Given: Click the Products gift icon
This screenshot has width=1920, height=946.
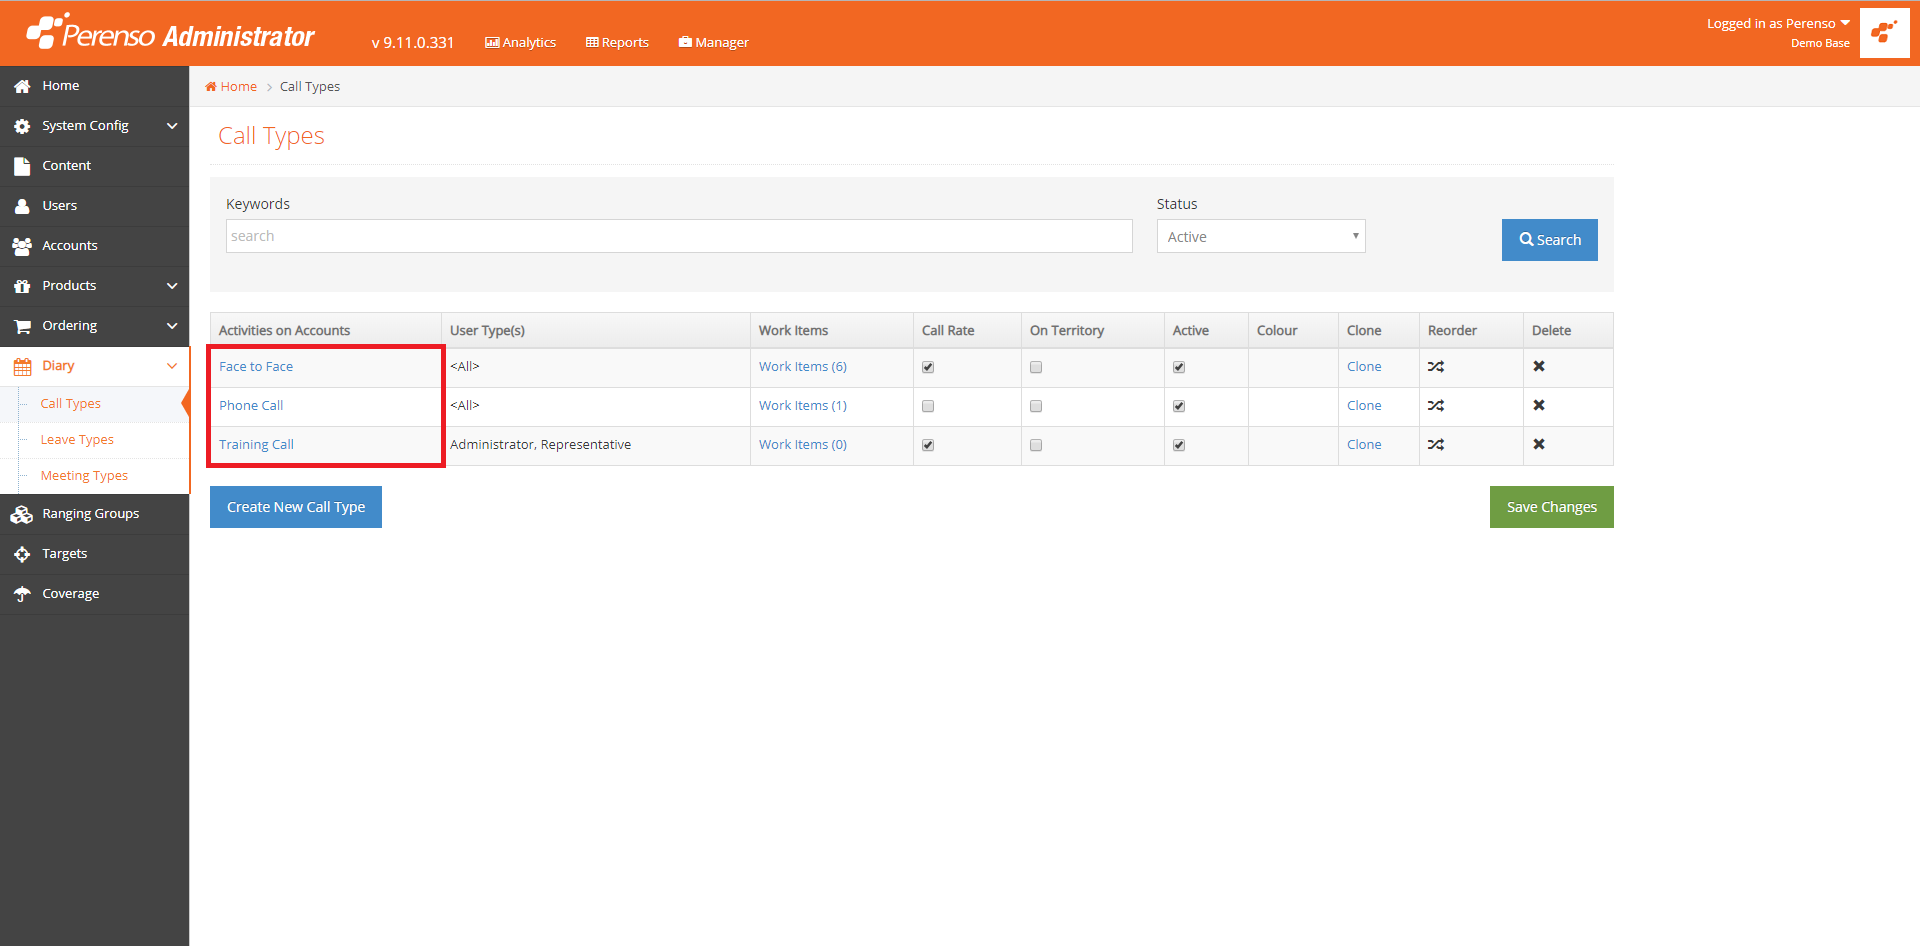Looking at the screenshot, I should [22, 286].
